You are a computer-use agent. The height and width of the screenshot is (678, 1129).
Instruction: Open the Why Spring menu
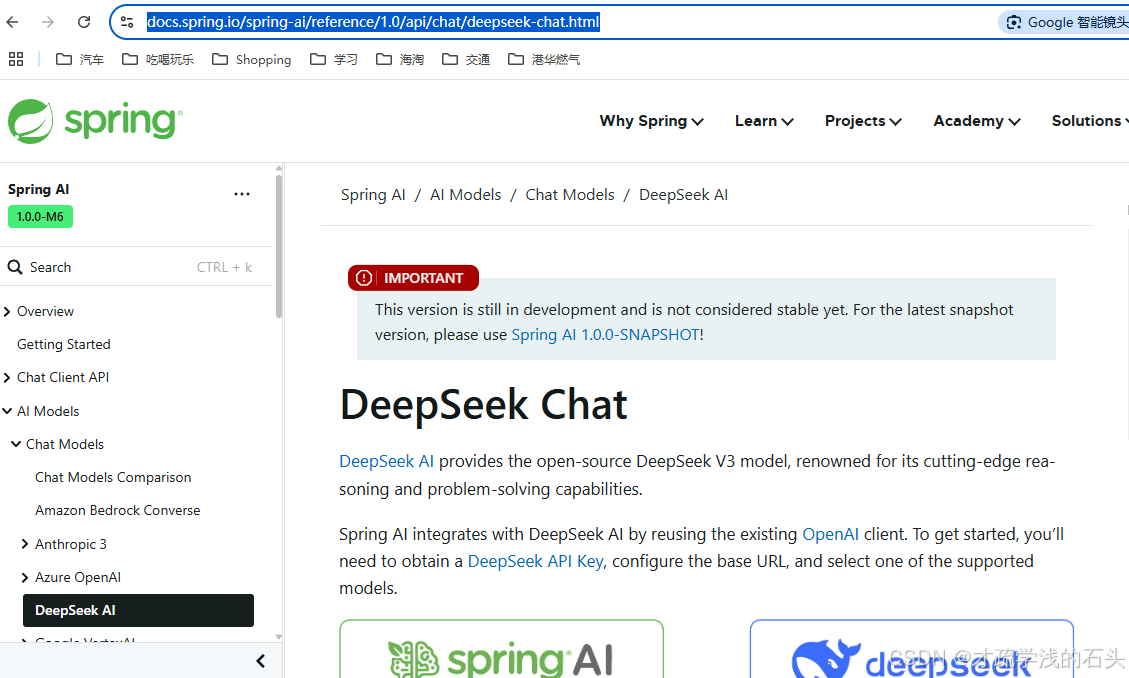[x=651, y=121]
